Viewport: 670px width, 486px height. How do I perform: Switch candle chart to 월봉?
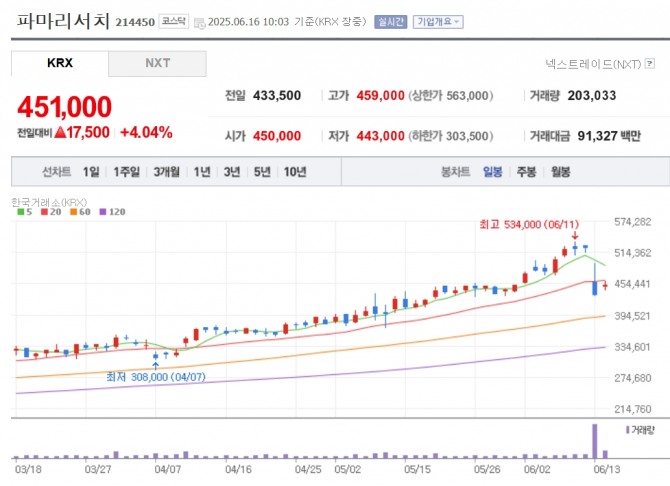pos(560,172)
